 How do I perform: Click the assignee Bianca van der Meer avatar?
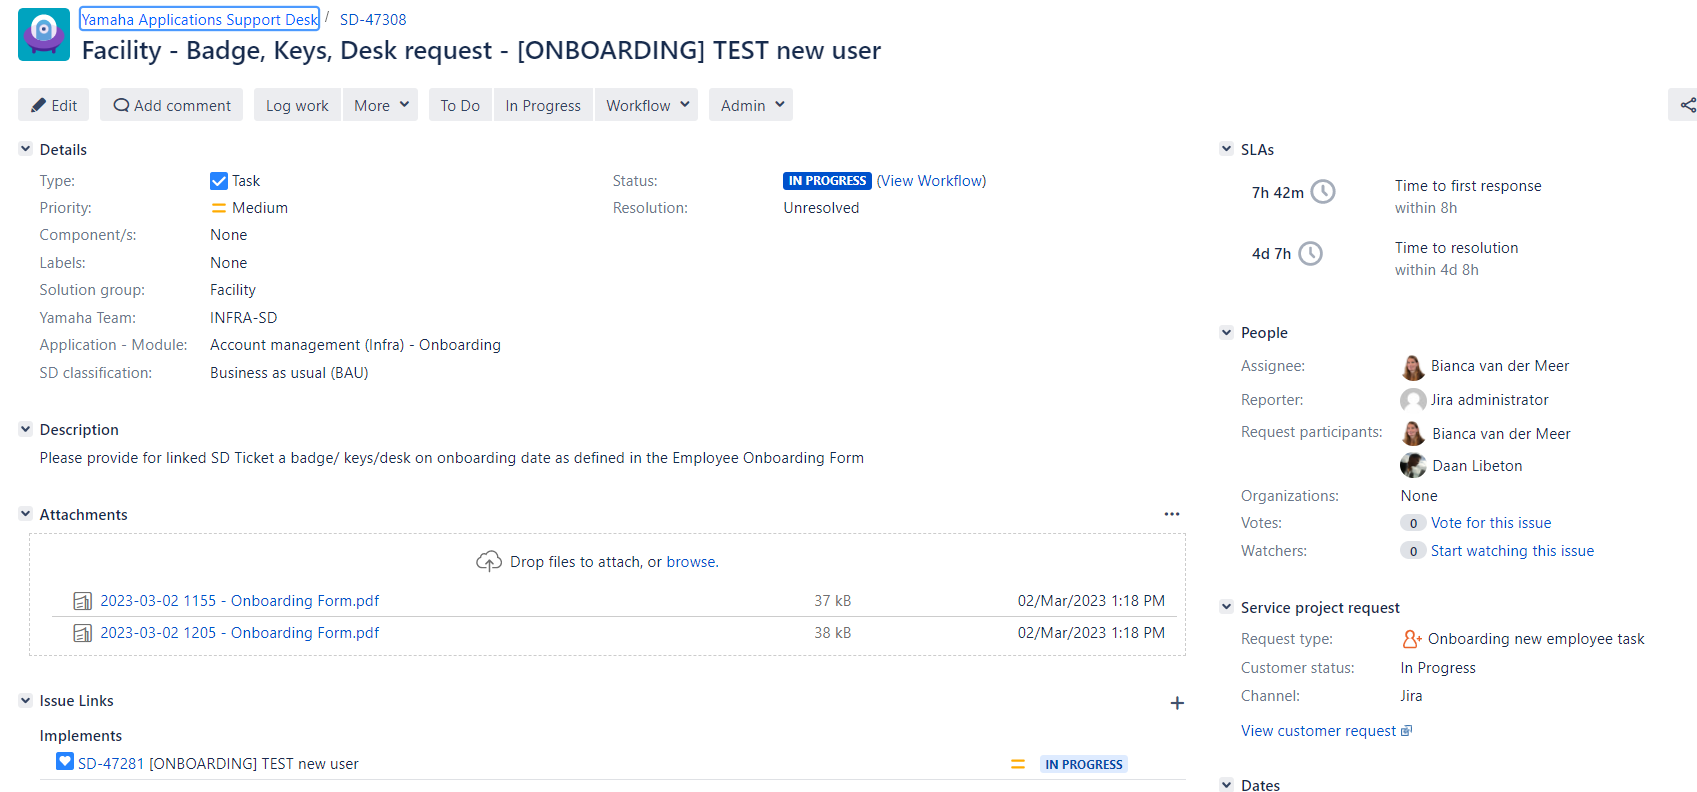1413,367
